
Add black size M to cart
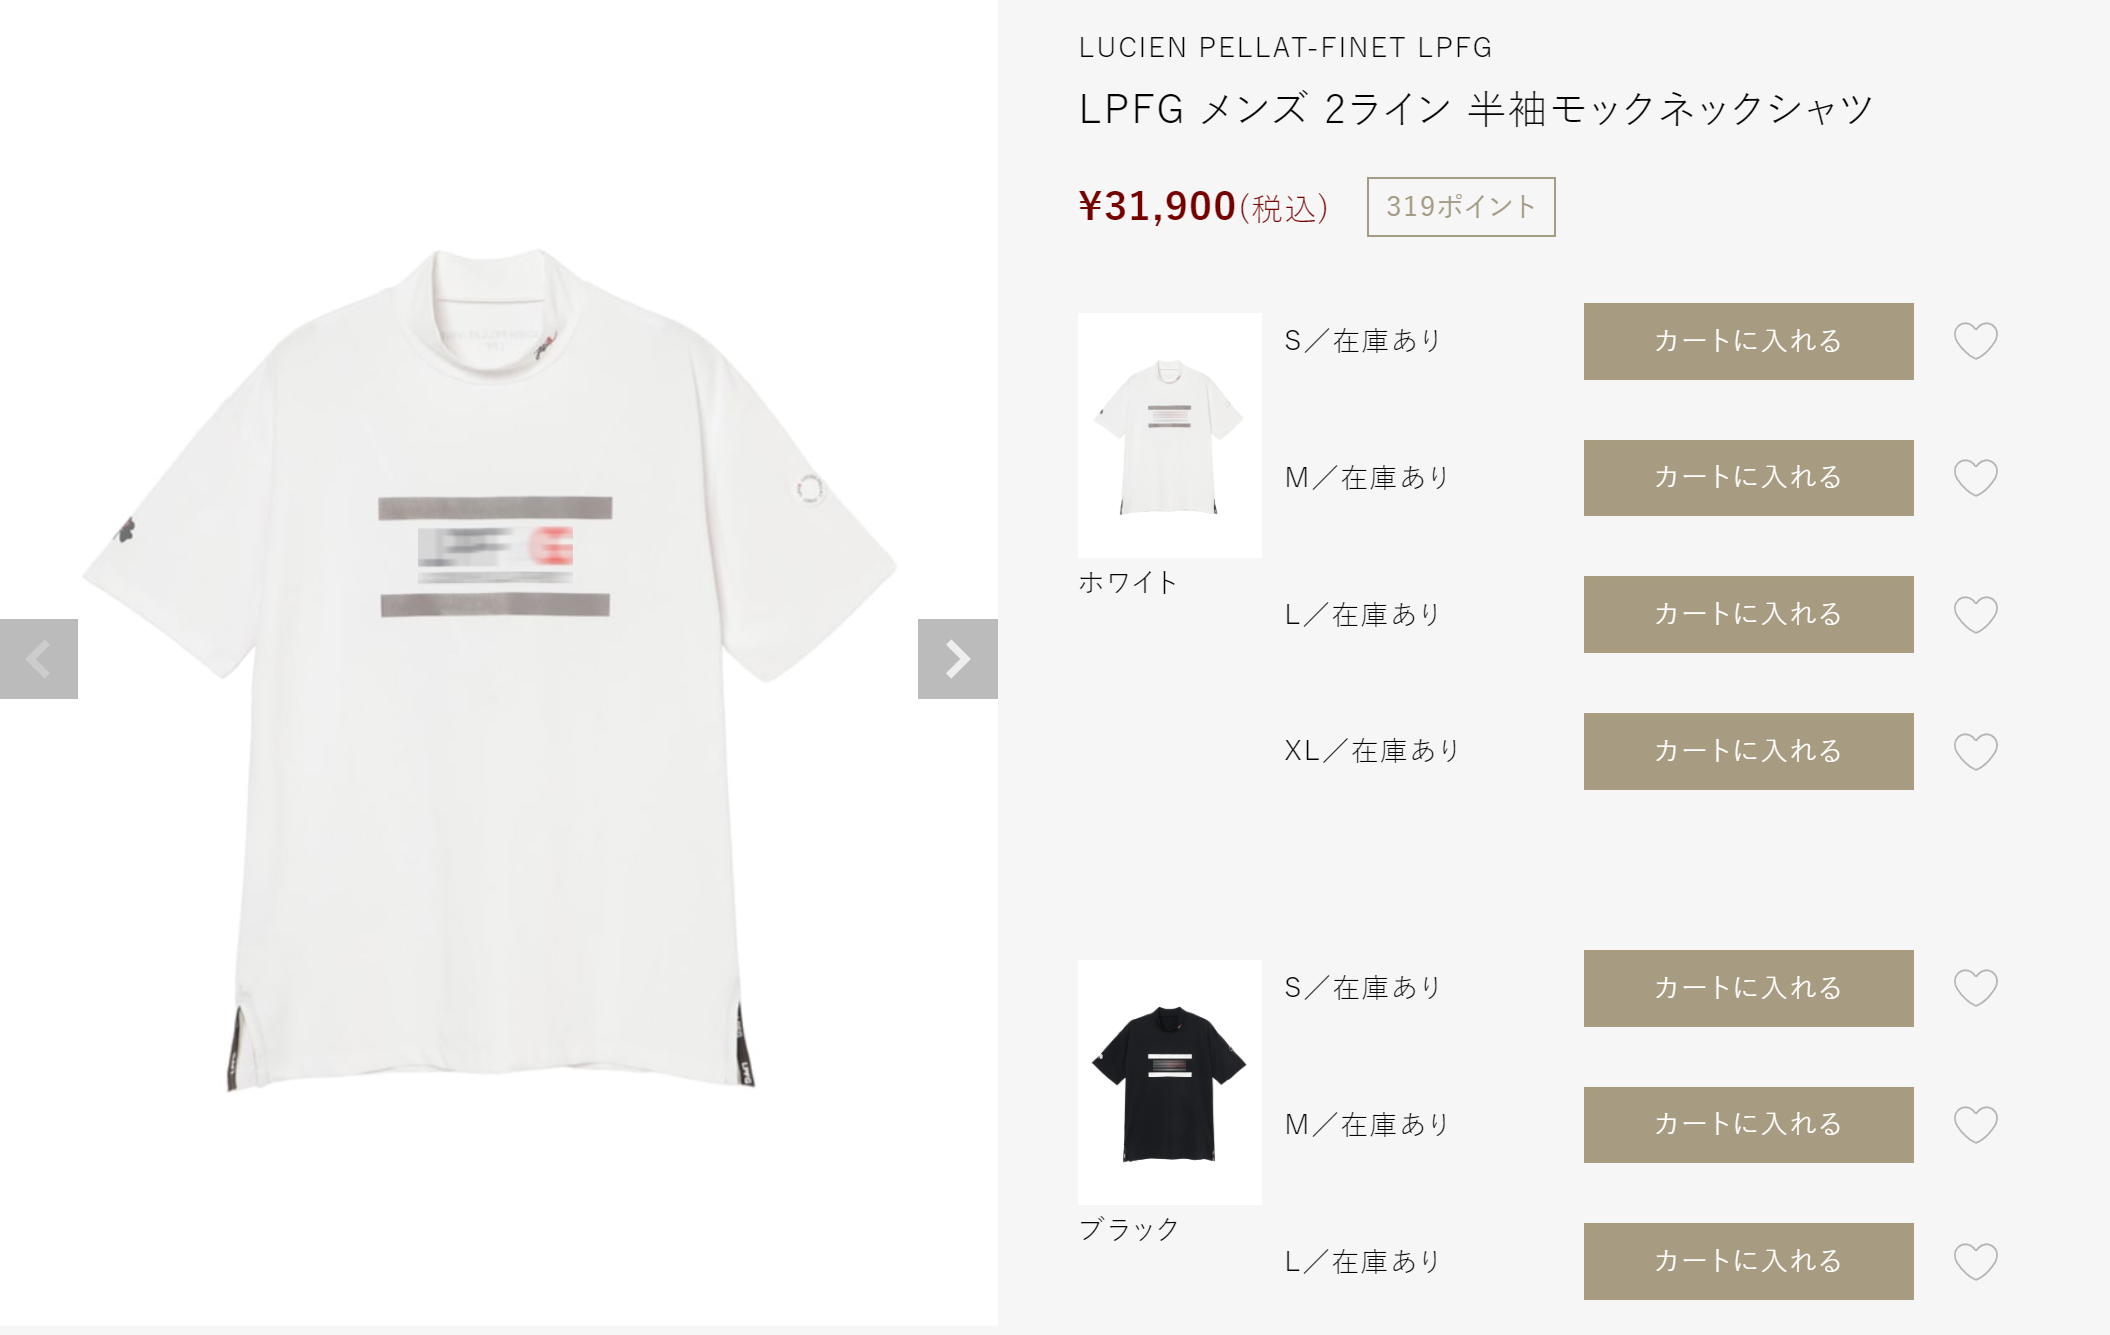coord(1749,1125)
